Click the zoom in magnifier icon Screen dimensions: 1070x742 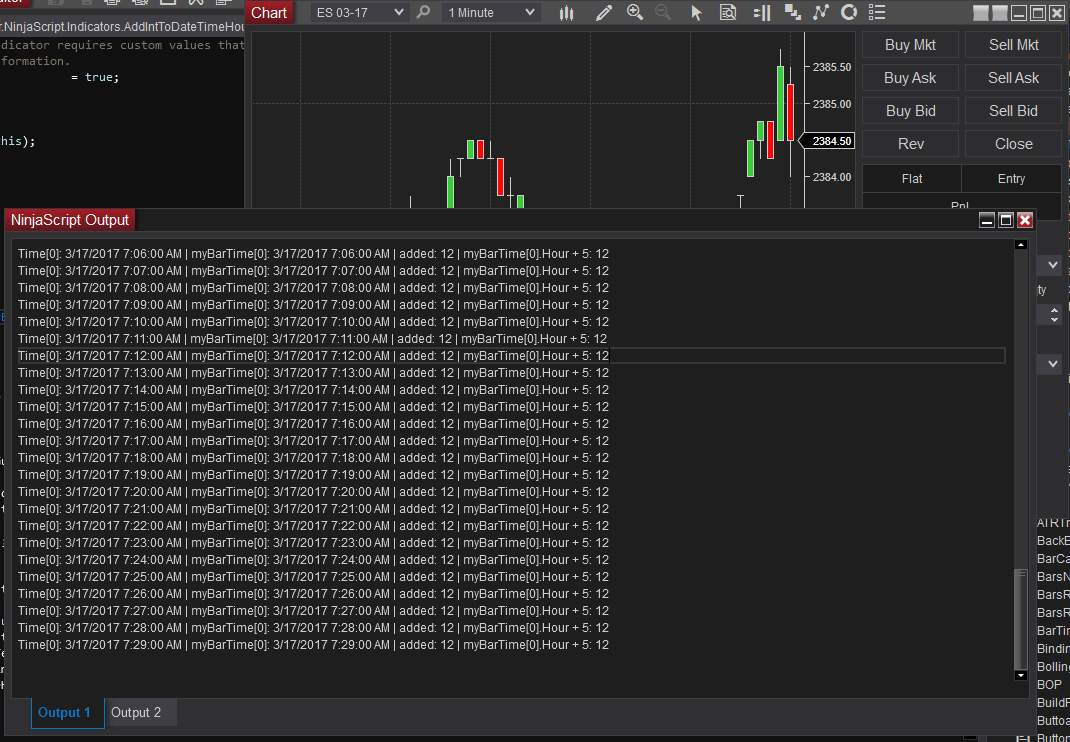coord(635,12)
